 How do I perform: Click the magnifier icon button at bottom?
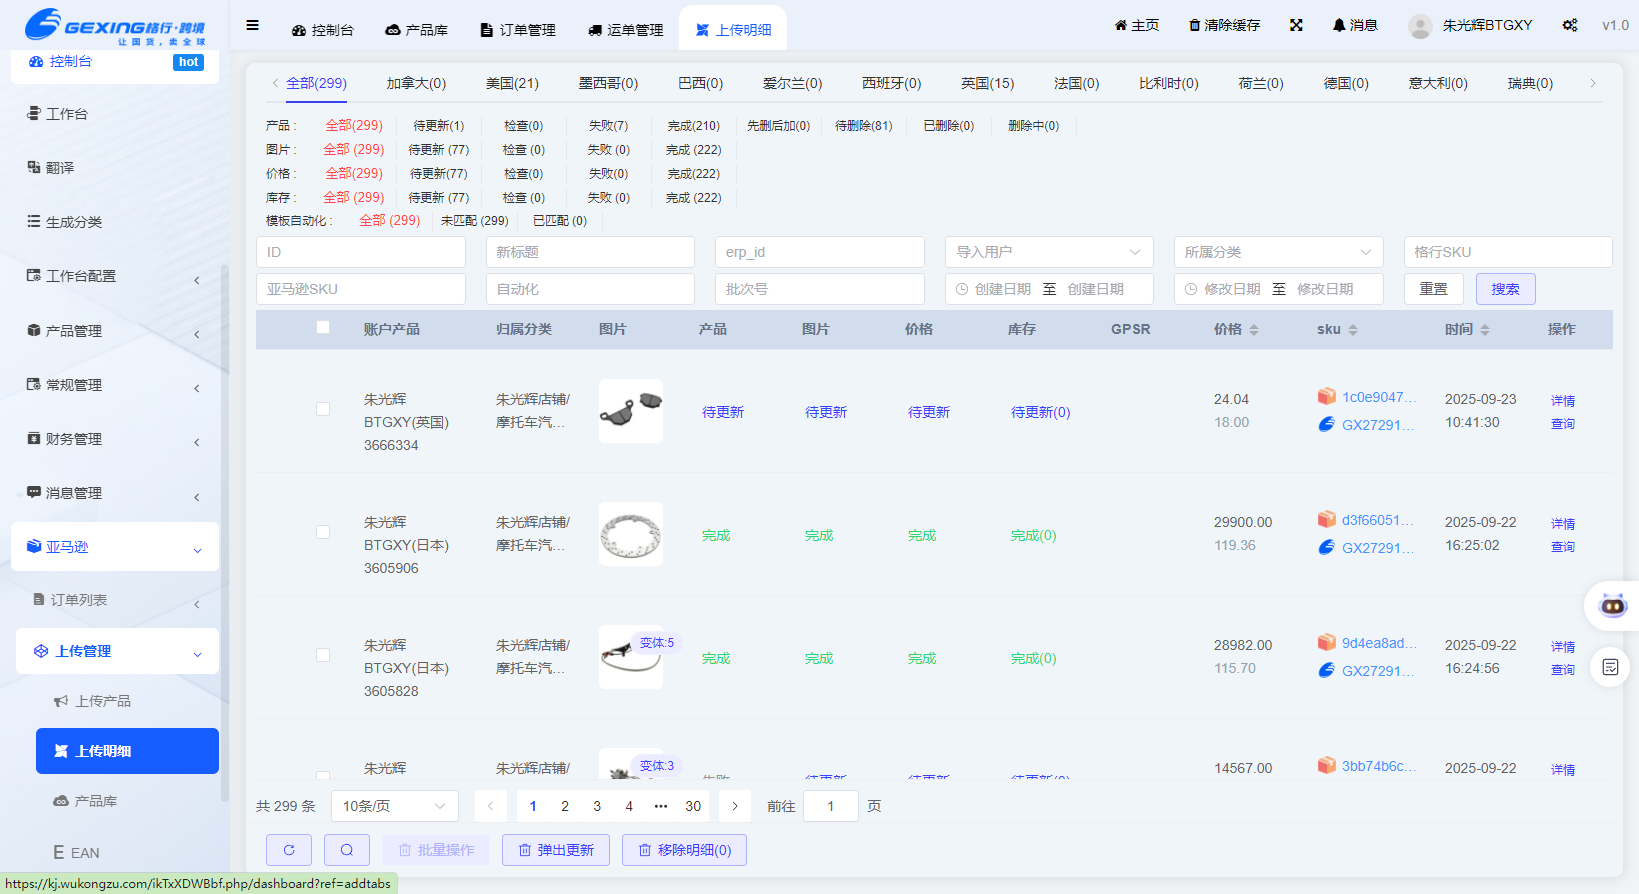click(347, 850)
